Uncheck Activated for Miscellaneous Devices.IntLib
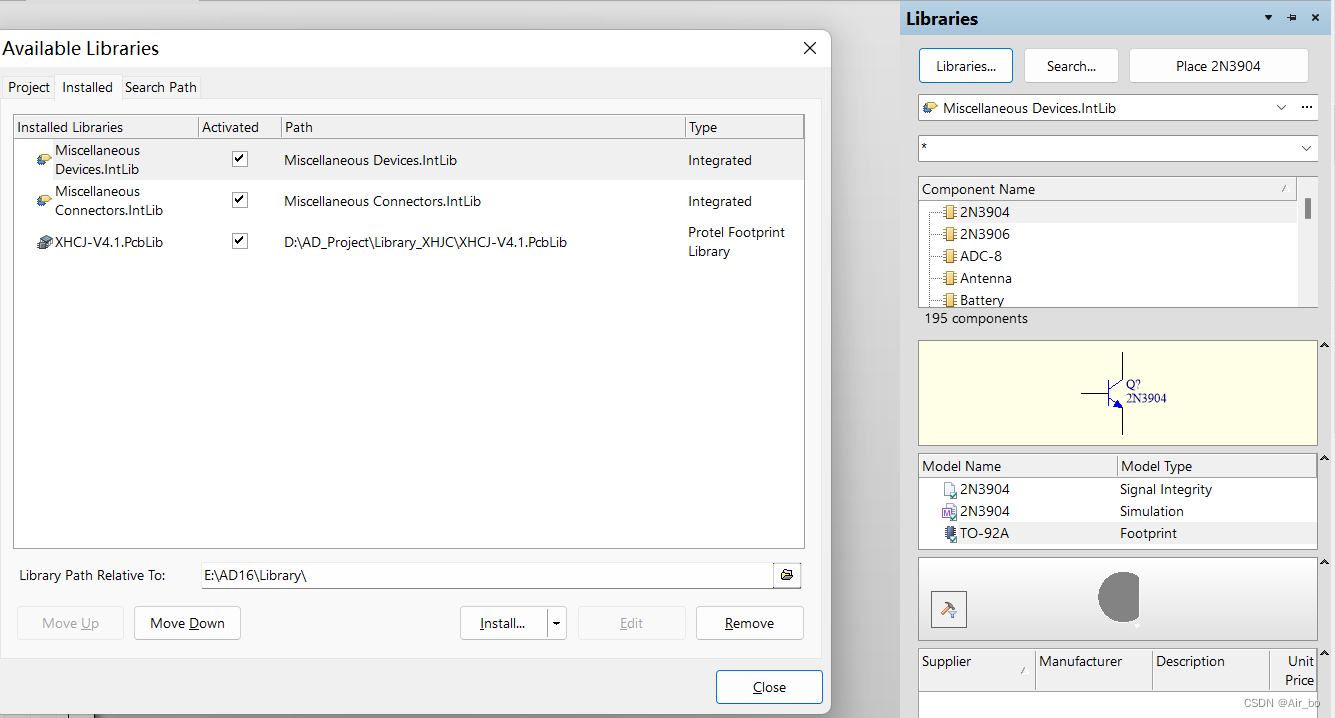The height and width of the screenshot is (718, 1335). [x=239, y=159]
